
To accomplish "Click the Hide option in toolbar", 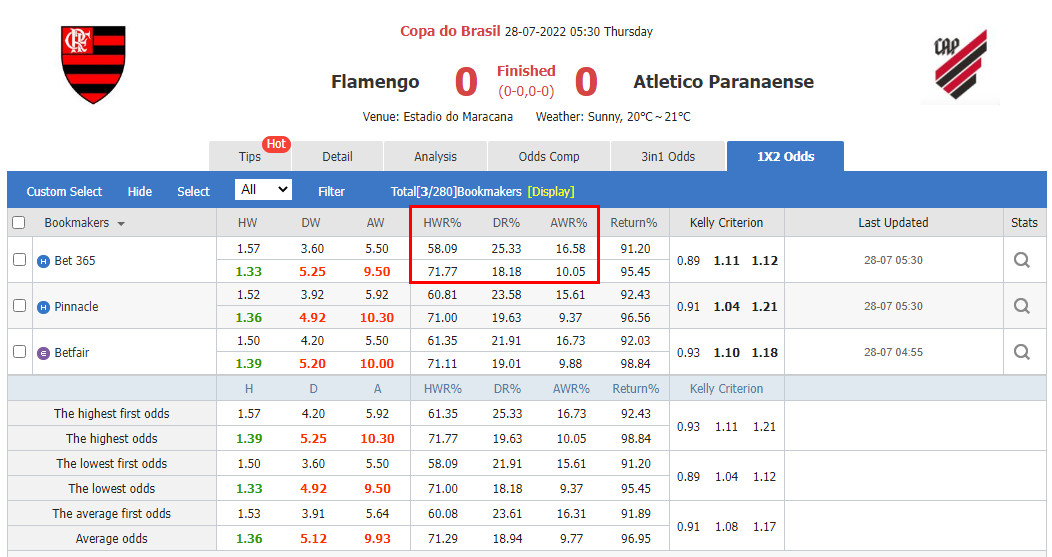I will click(x=140, y=191).
